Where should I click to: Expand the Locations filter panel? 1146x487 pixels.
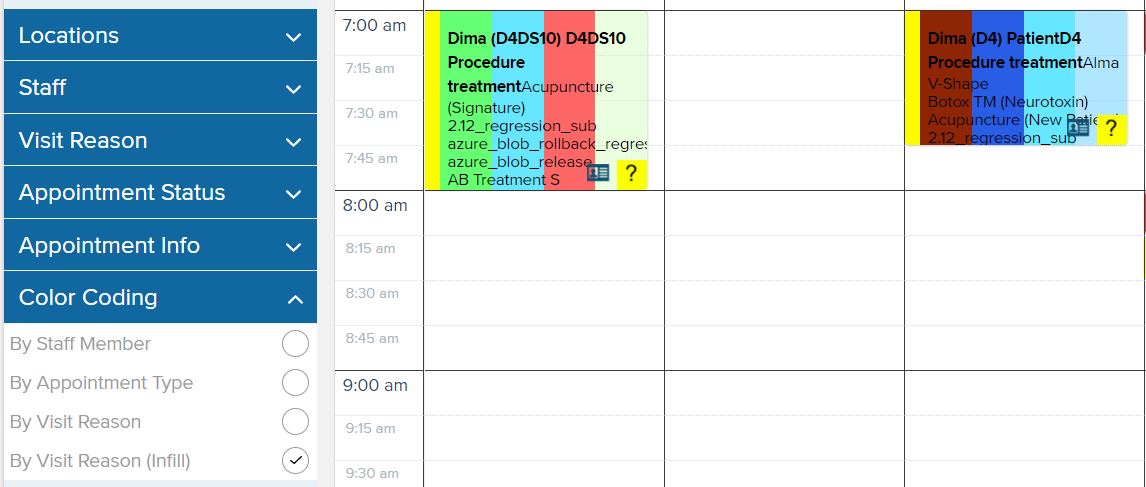(161, 35)
